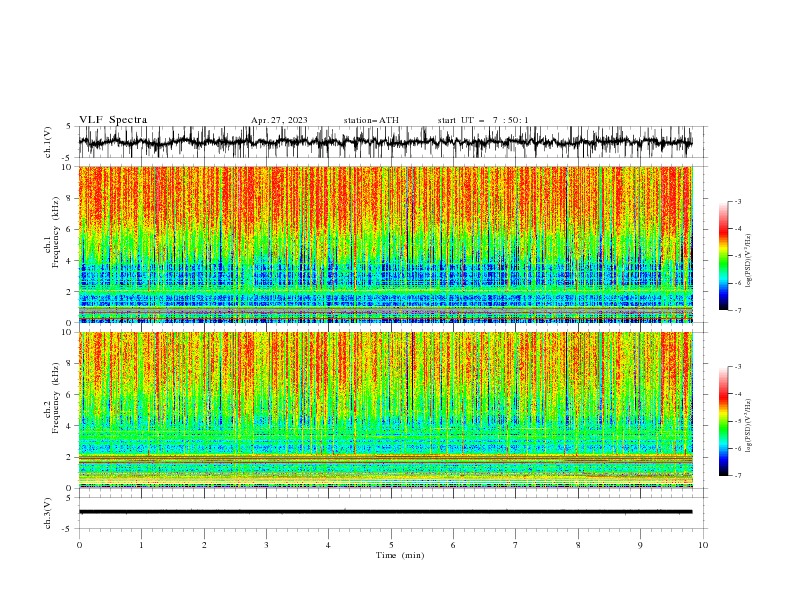This screenshot has width=792, height=612.
Task: Click the "-4" tick on ch.2 colorbar
Action: 737,394
